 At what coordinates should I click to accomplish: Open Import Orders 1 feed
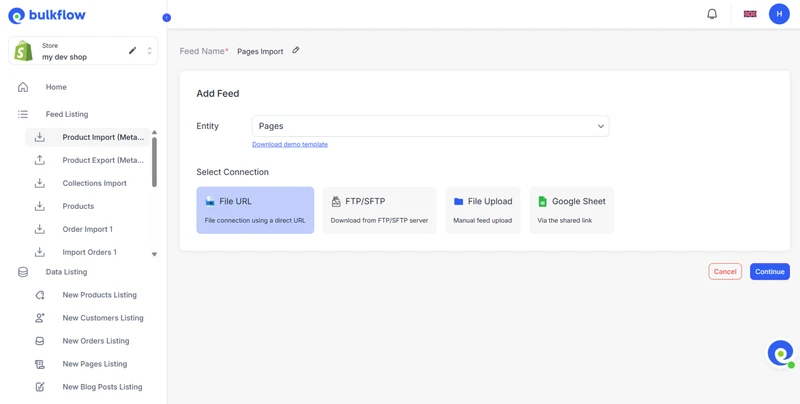[x=88, y=252]
